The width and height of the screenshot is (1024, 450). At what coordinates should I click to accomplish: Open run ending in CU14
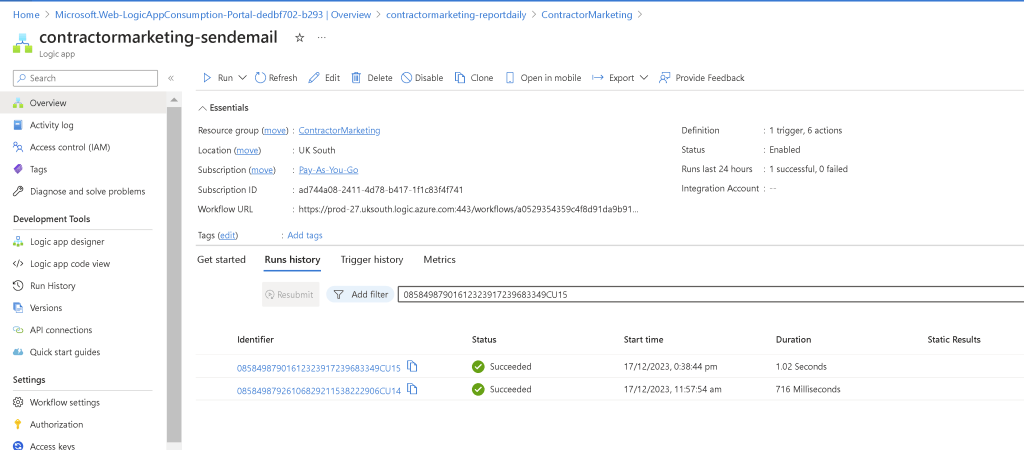[x=319, y=391]
